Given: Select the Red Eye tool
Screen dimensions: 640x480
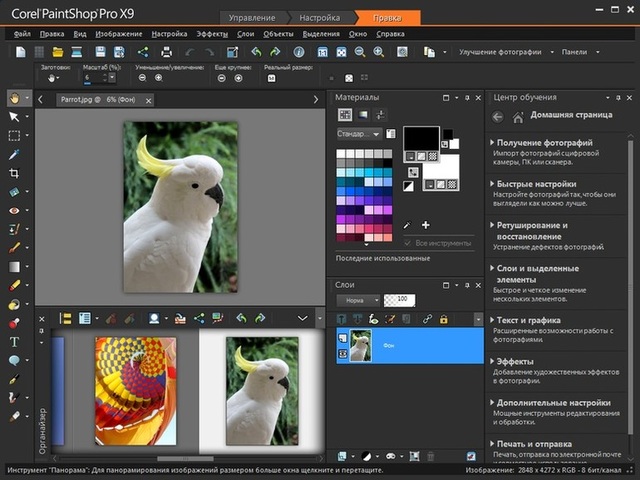Looking at the screenshot, I should (x=14, y=211).
